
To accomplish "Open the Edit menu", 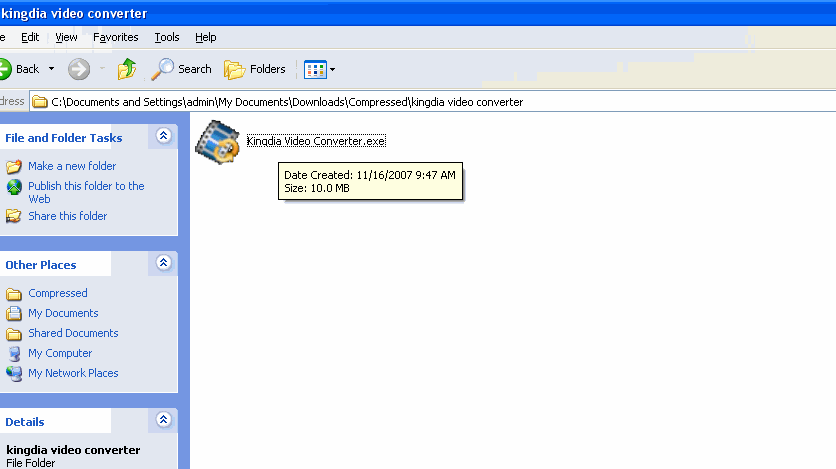I will pyautogui.click(x=30, y=37).
